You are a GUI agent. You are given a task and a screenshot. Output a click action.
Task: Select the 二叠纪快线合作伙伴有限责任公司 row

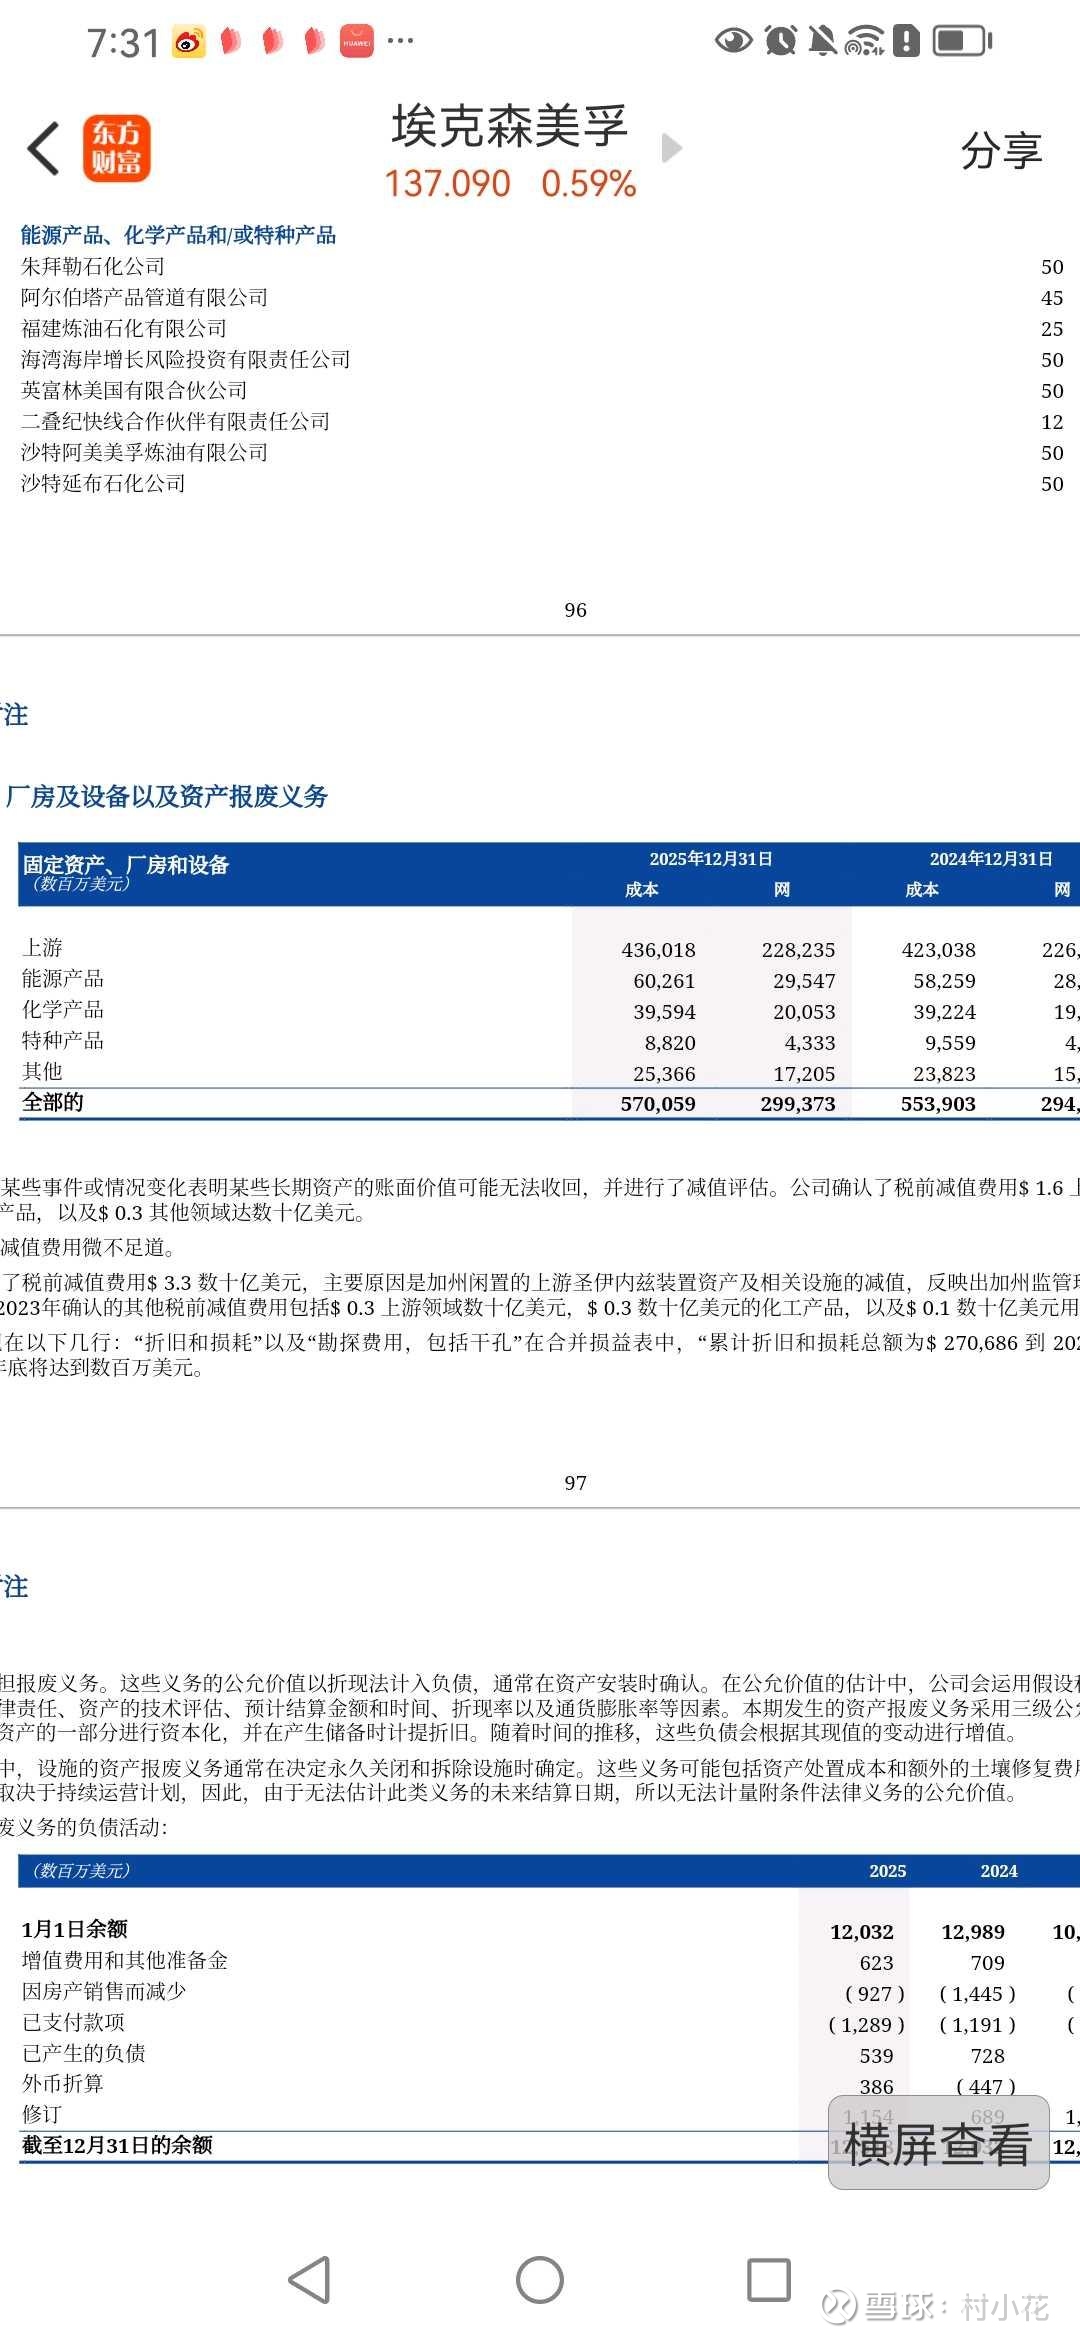pyautogui.click(x=542, y=422)
